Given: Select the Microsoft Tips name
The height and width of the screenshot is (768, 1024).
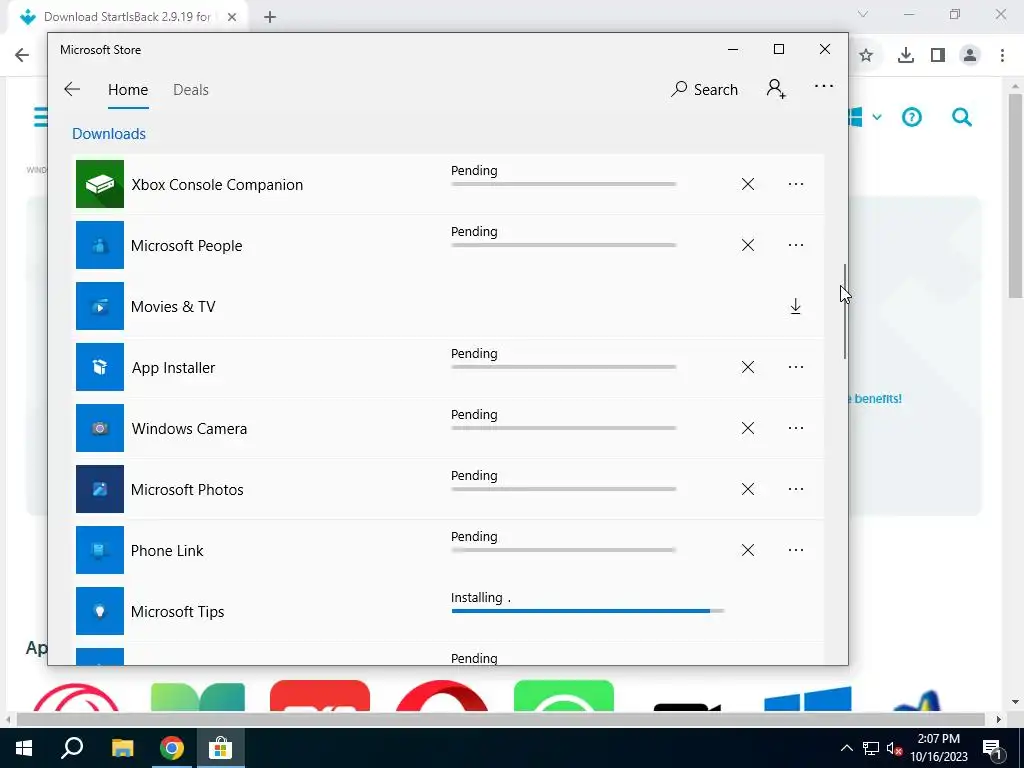Looking at the screenshot, I should pyautogui.click(x=178, y=612).
